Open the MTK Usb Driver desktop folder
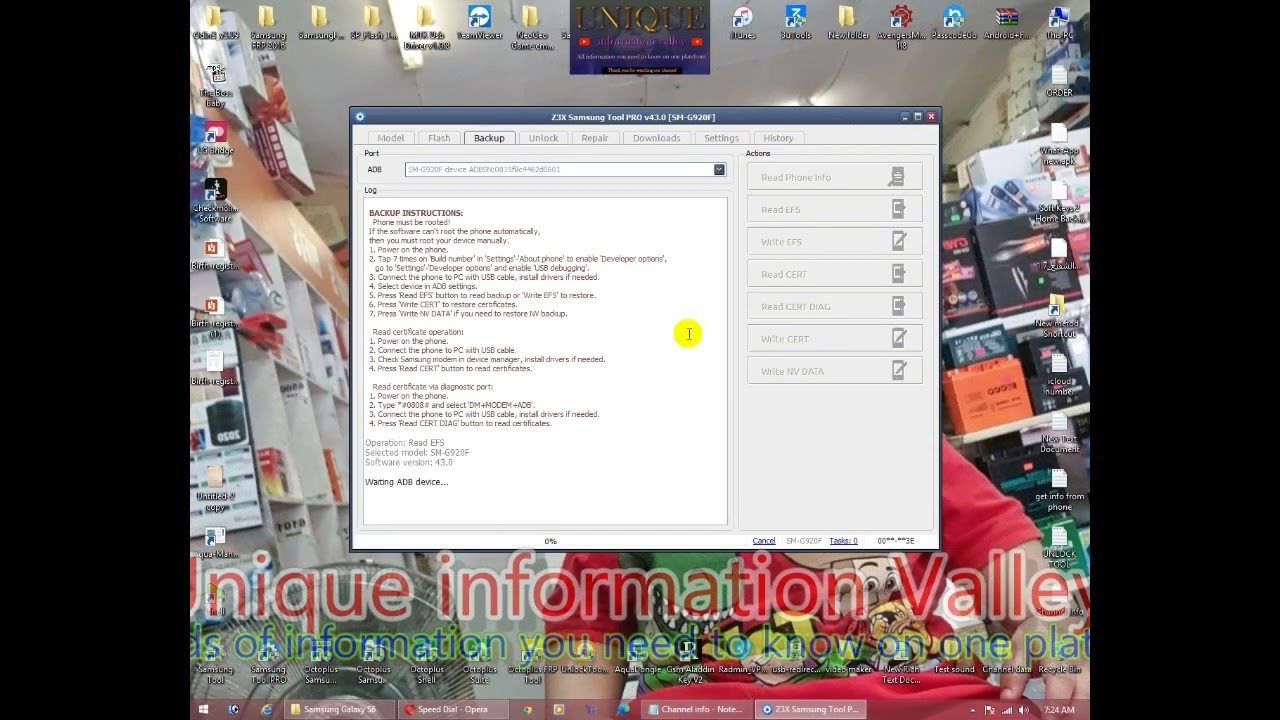Screen dimensions: 1280x720 pos(426,26)
